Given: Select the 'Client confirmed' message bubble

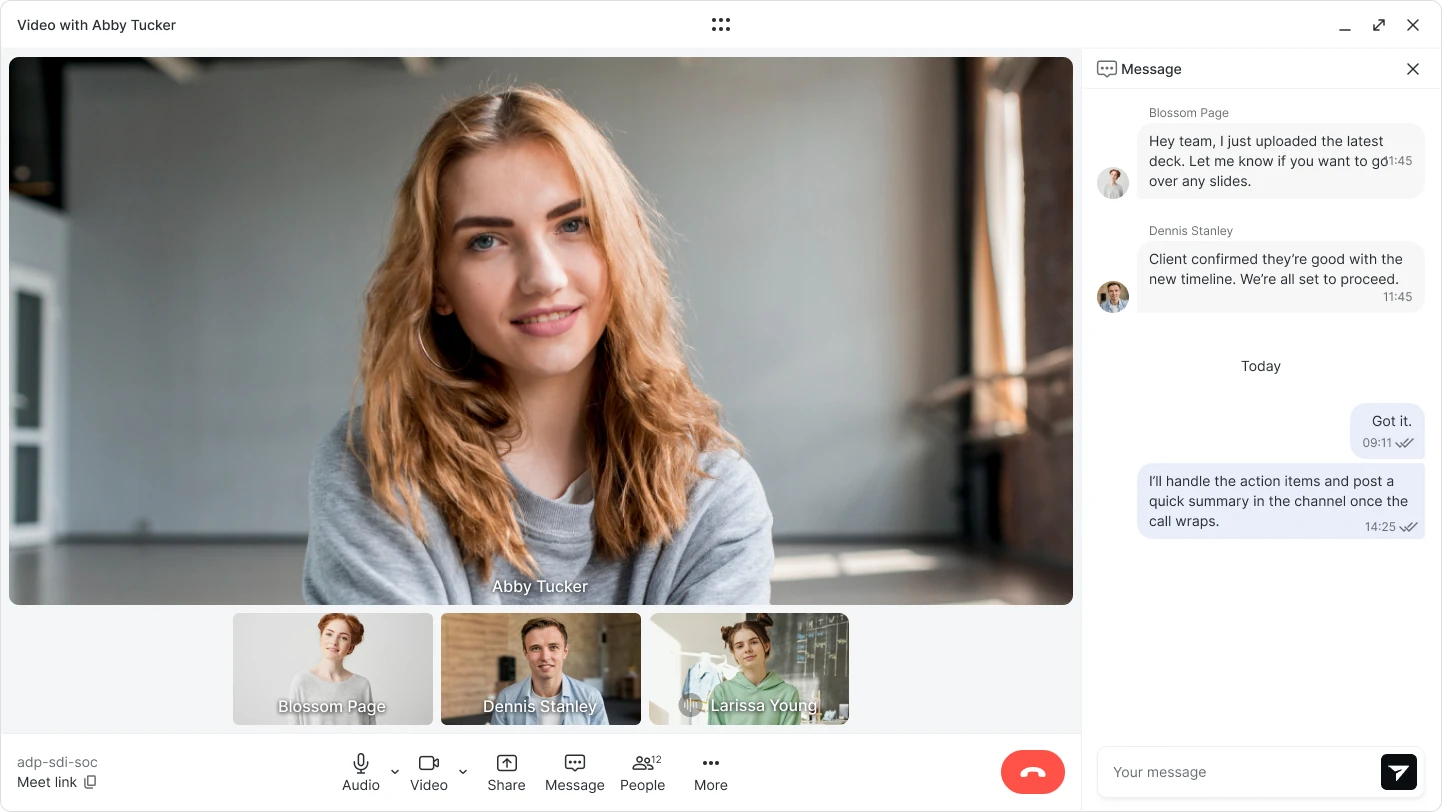Looking at the screenshot, I should (1281, 277).
